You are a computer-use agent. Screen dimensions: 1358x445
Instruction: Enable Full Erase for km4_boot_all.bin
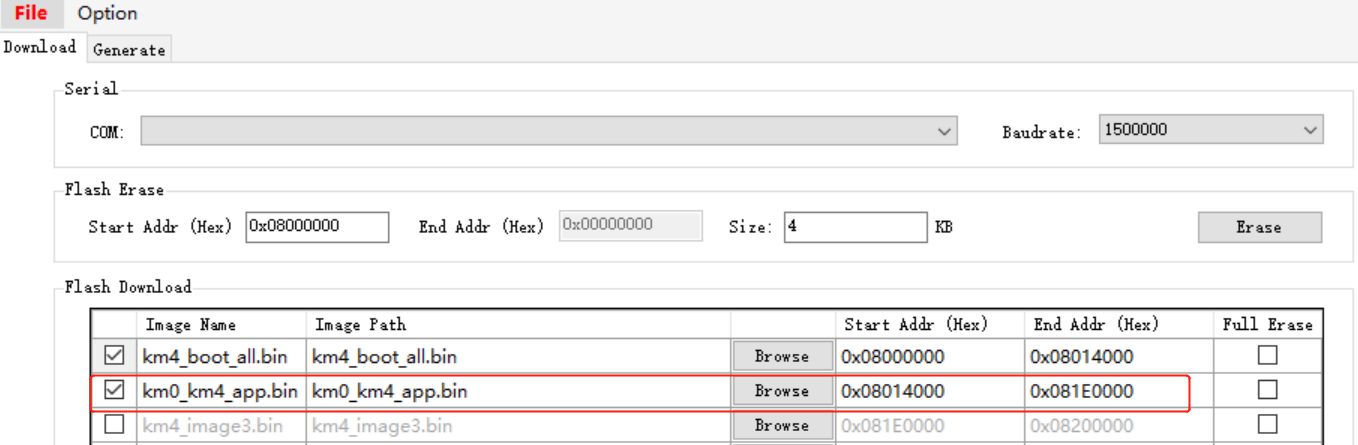click(1267, 355)
